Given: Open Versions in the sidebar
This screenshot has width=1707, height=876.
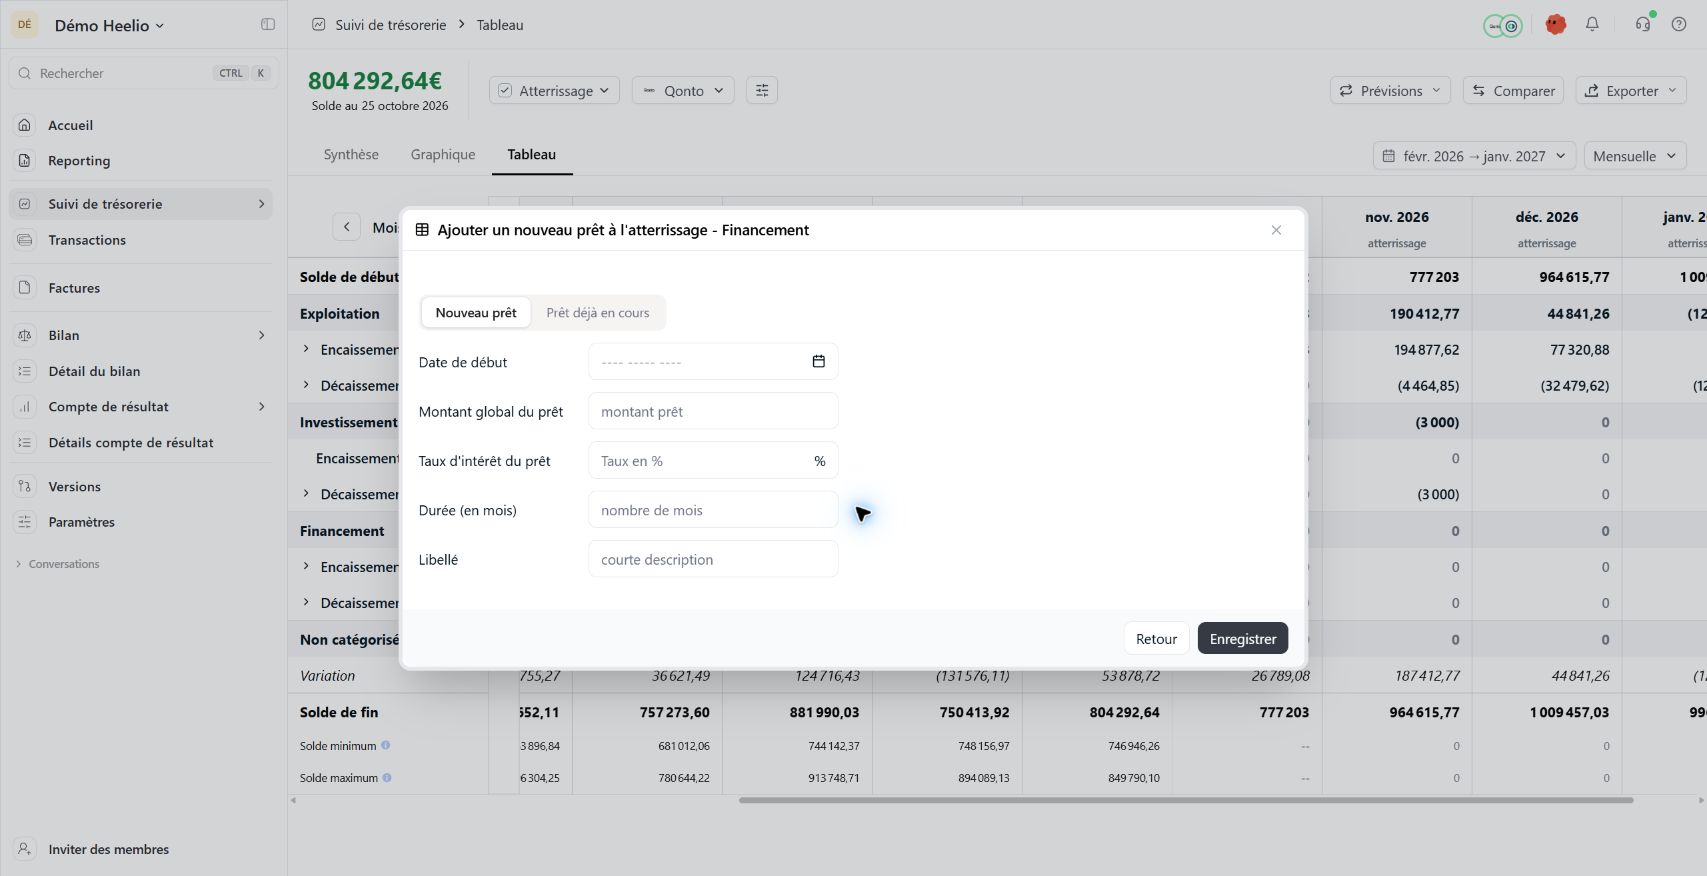Looking at the screenshot, I should (140, 487).
